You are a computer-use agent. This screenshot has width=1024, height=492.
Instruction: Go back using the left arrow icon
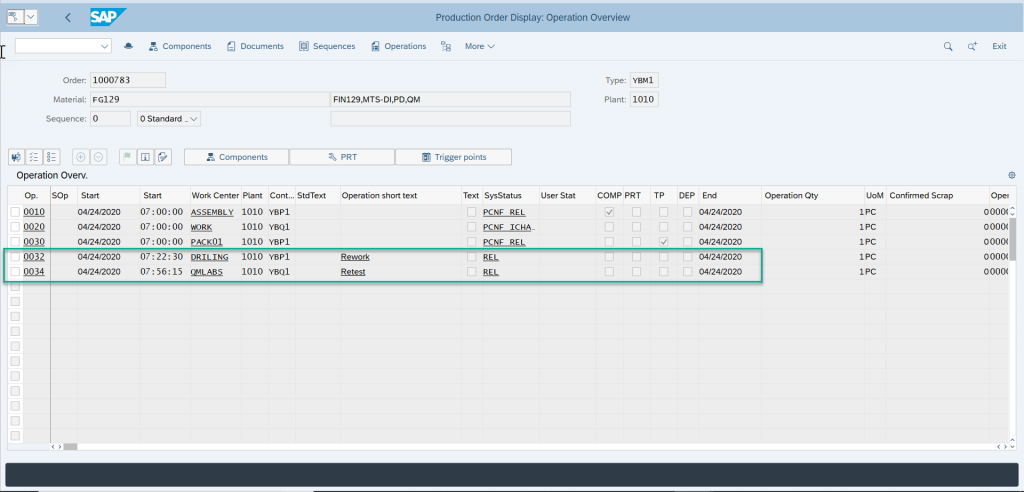(68, 18)
